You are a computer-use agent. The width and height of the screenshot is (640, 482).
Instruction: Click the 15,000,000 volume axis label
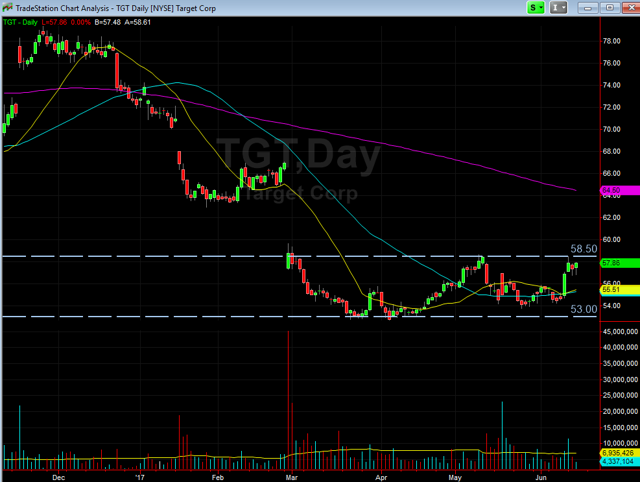(x=620, y=427)
